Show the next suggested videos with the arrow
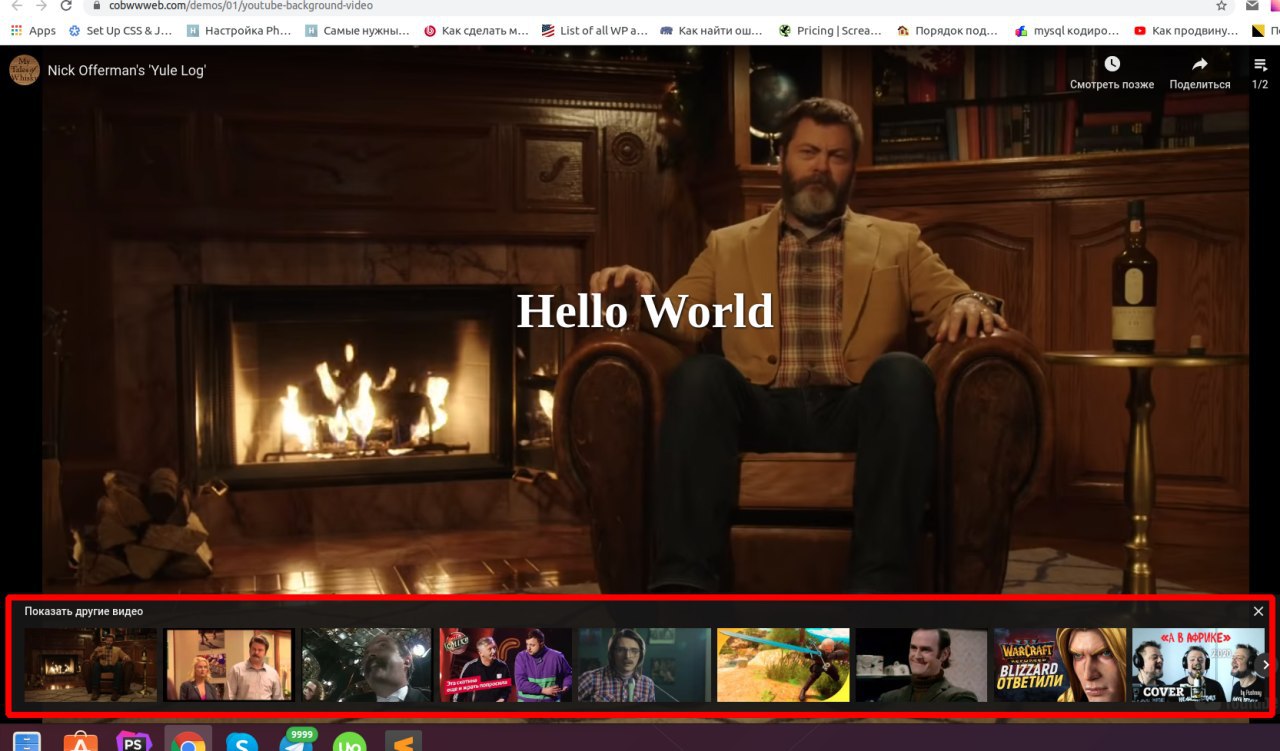This screenshot has height=751, width=1280. pos(1266,664)
